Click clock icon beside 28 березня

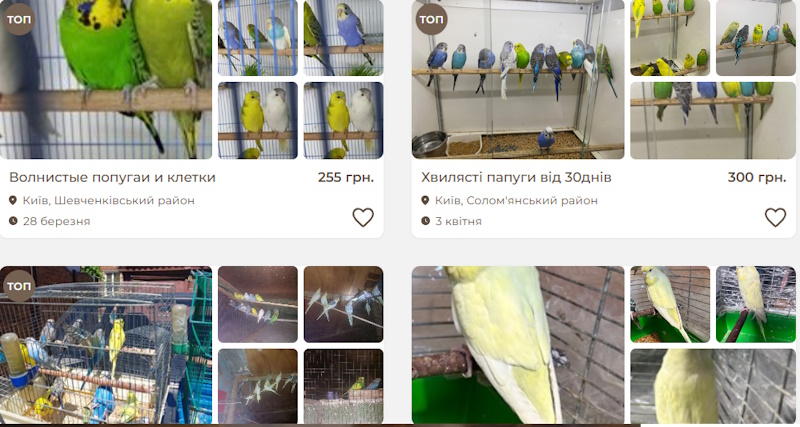point(13,221)
